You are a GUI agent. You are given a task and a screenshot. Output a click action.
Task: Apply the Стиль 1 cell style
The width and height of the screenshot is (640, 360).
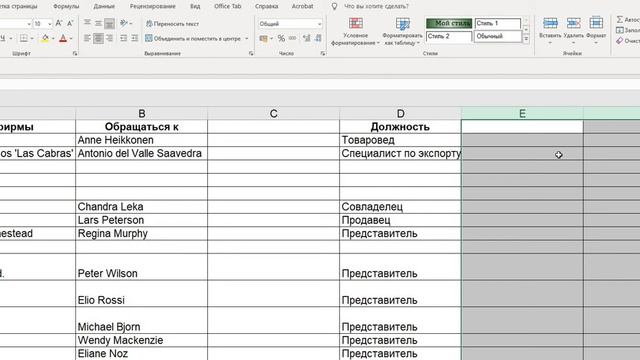coord(498,23)
